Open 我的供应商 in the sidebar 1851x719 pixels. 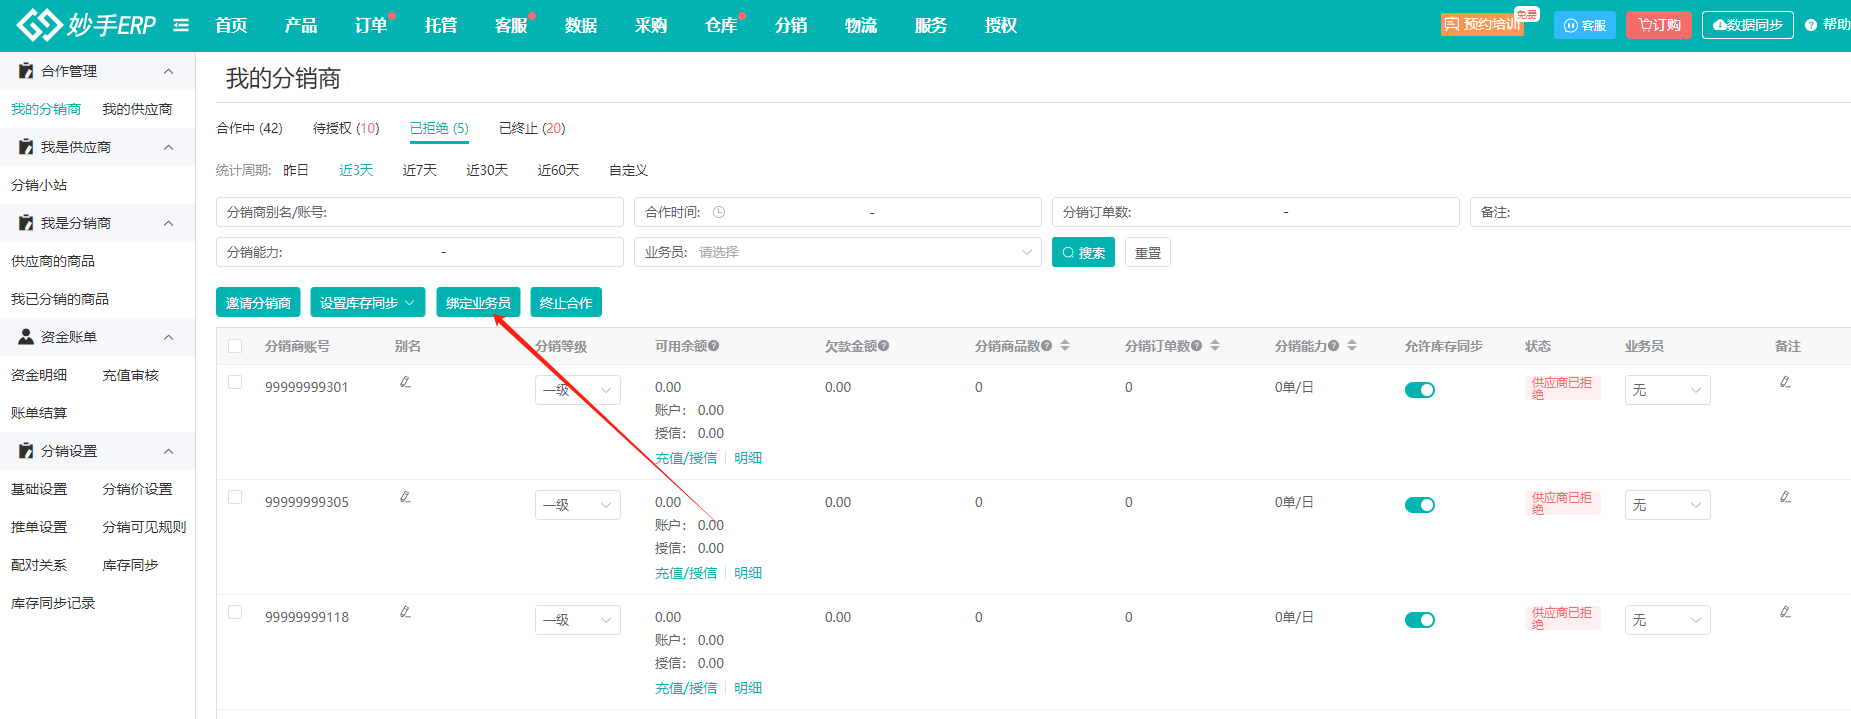[x=137, y=109]
